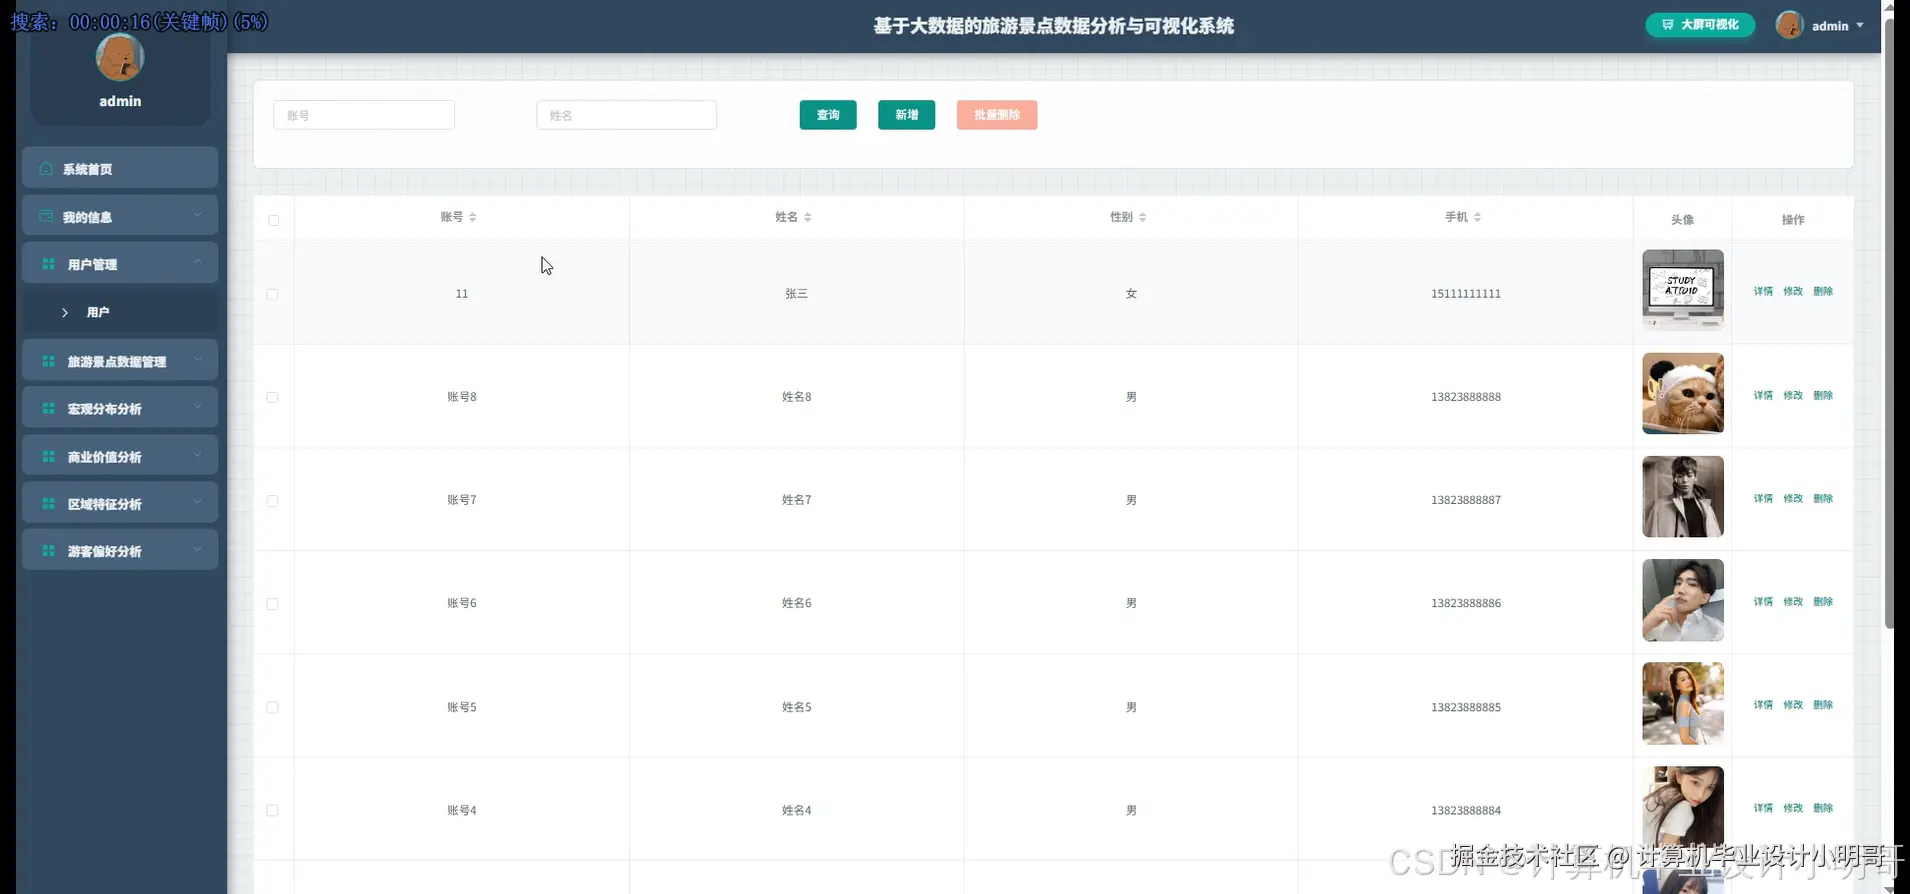1910x894 pixels.
Task: Check the row for 账号7
Action: click(x=272, y=501)
